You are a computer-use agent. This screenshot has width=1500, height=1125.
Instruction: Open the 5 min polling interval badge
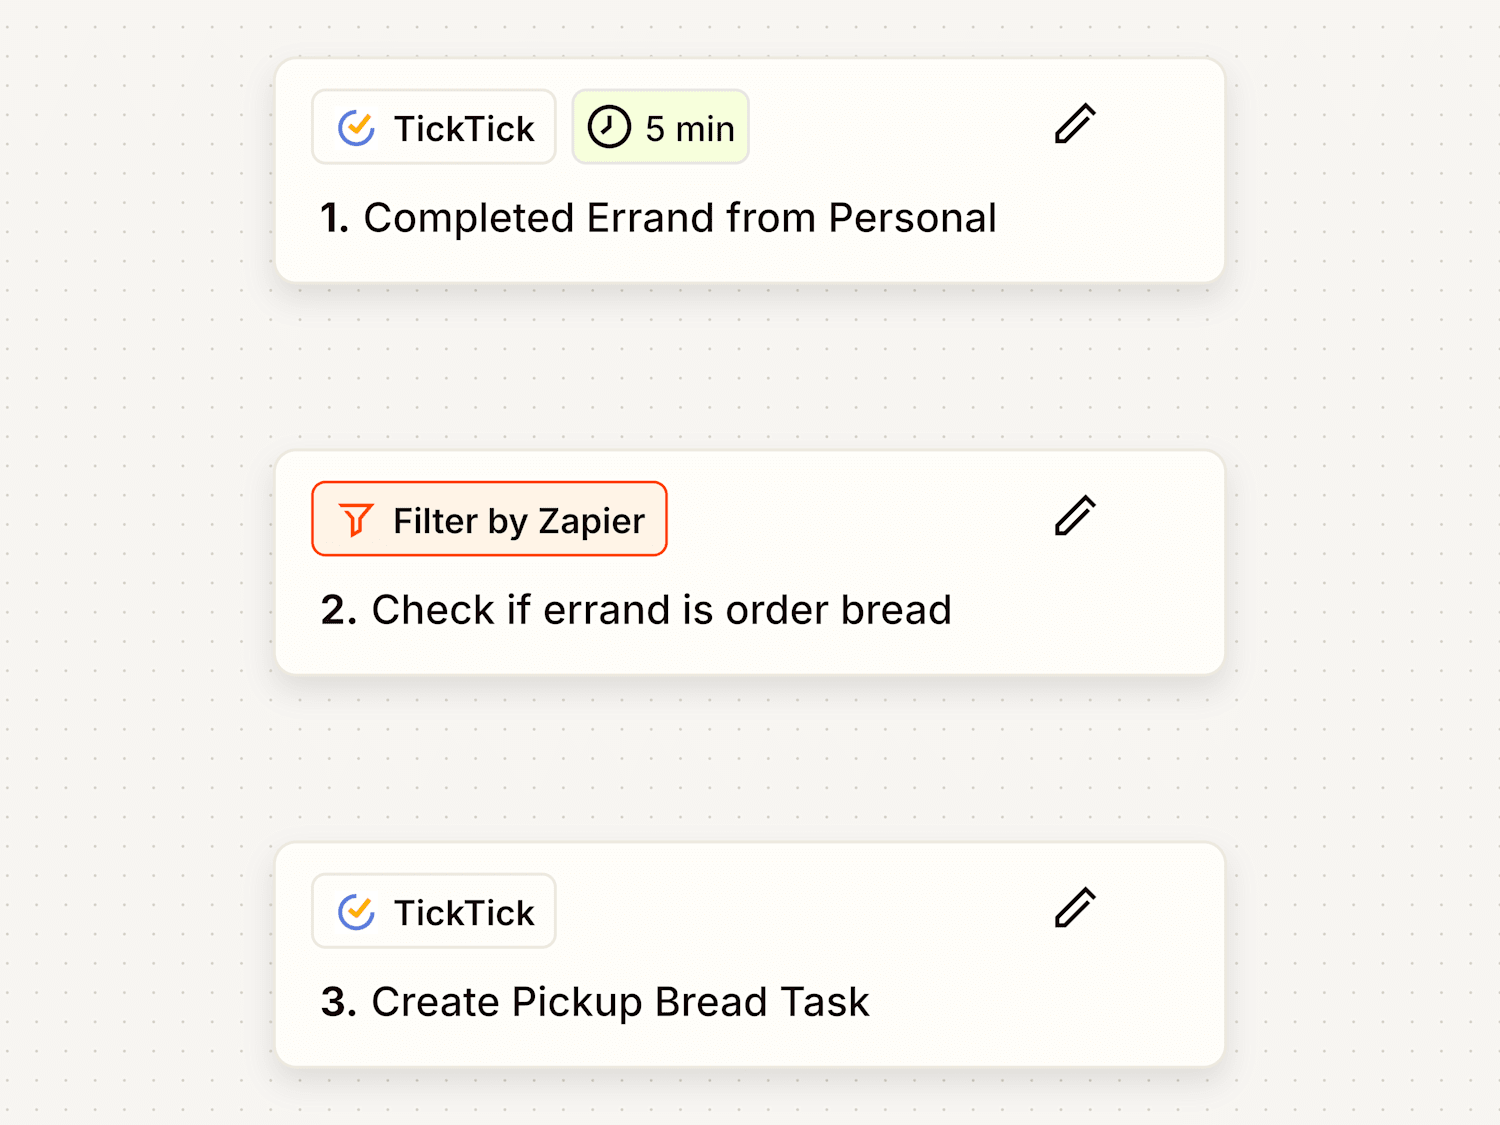660,127
